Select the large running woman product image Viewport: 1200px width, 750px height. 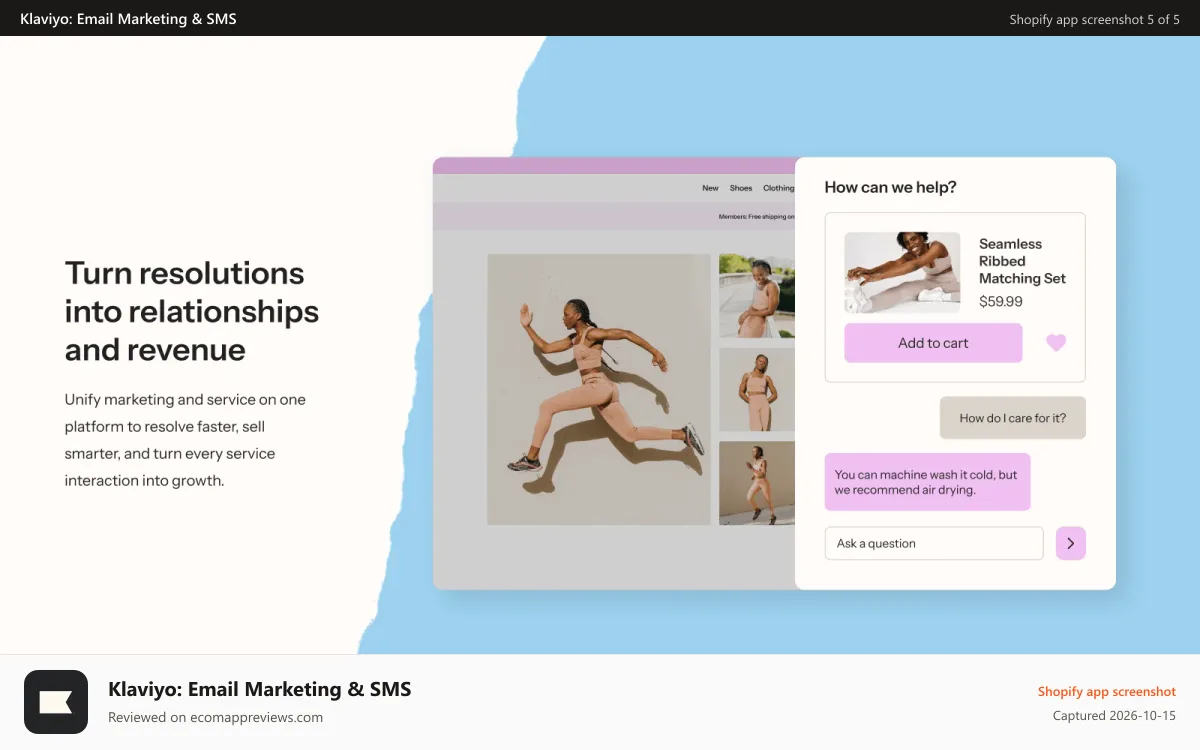[598, 389]
